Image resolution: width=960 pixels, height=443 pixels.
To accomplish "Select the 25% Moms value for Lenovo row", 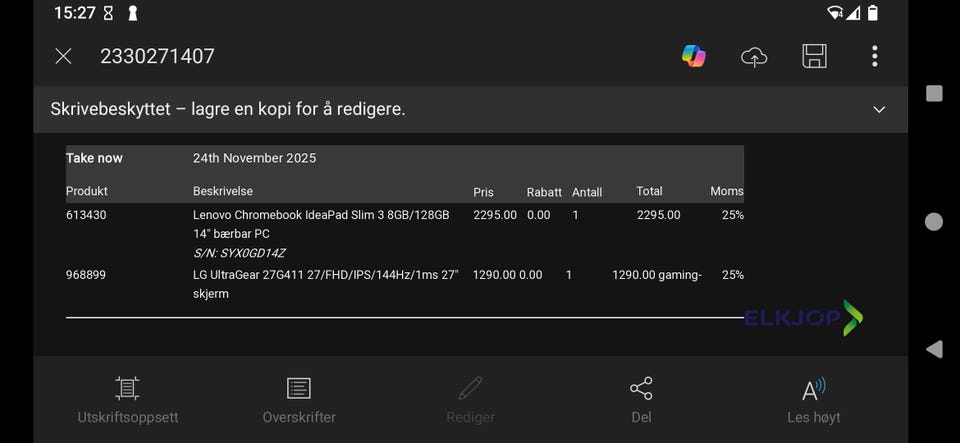I will click(x=733, y=215).
